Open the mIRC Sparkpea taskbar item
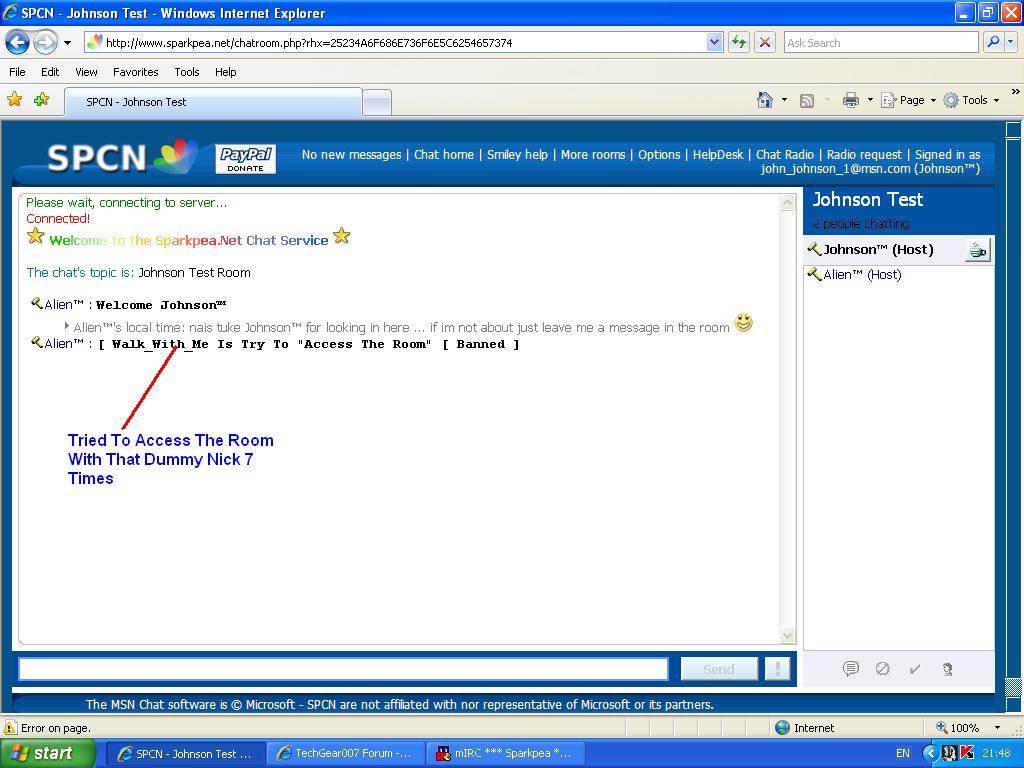The image size is (1024, 768). 504,754
